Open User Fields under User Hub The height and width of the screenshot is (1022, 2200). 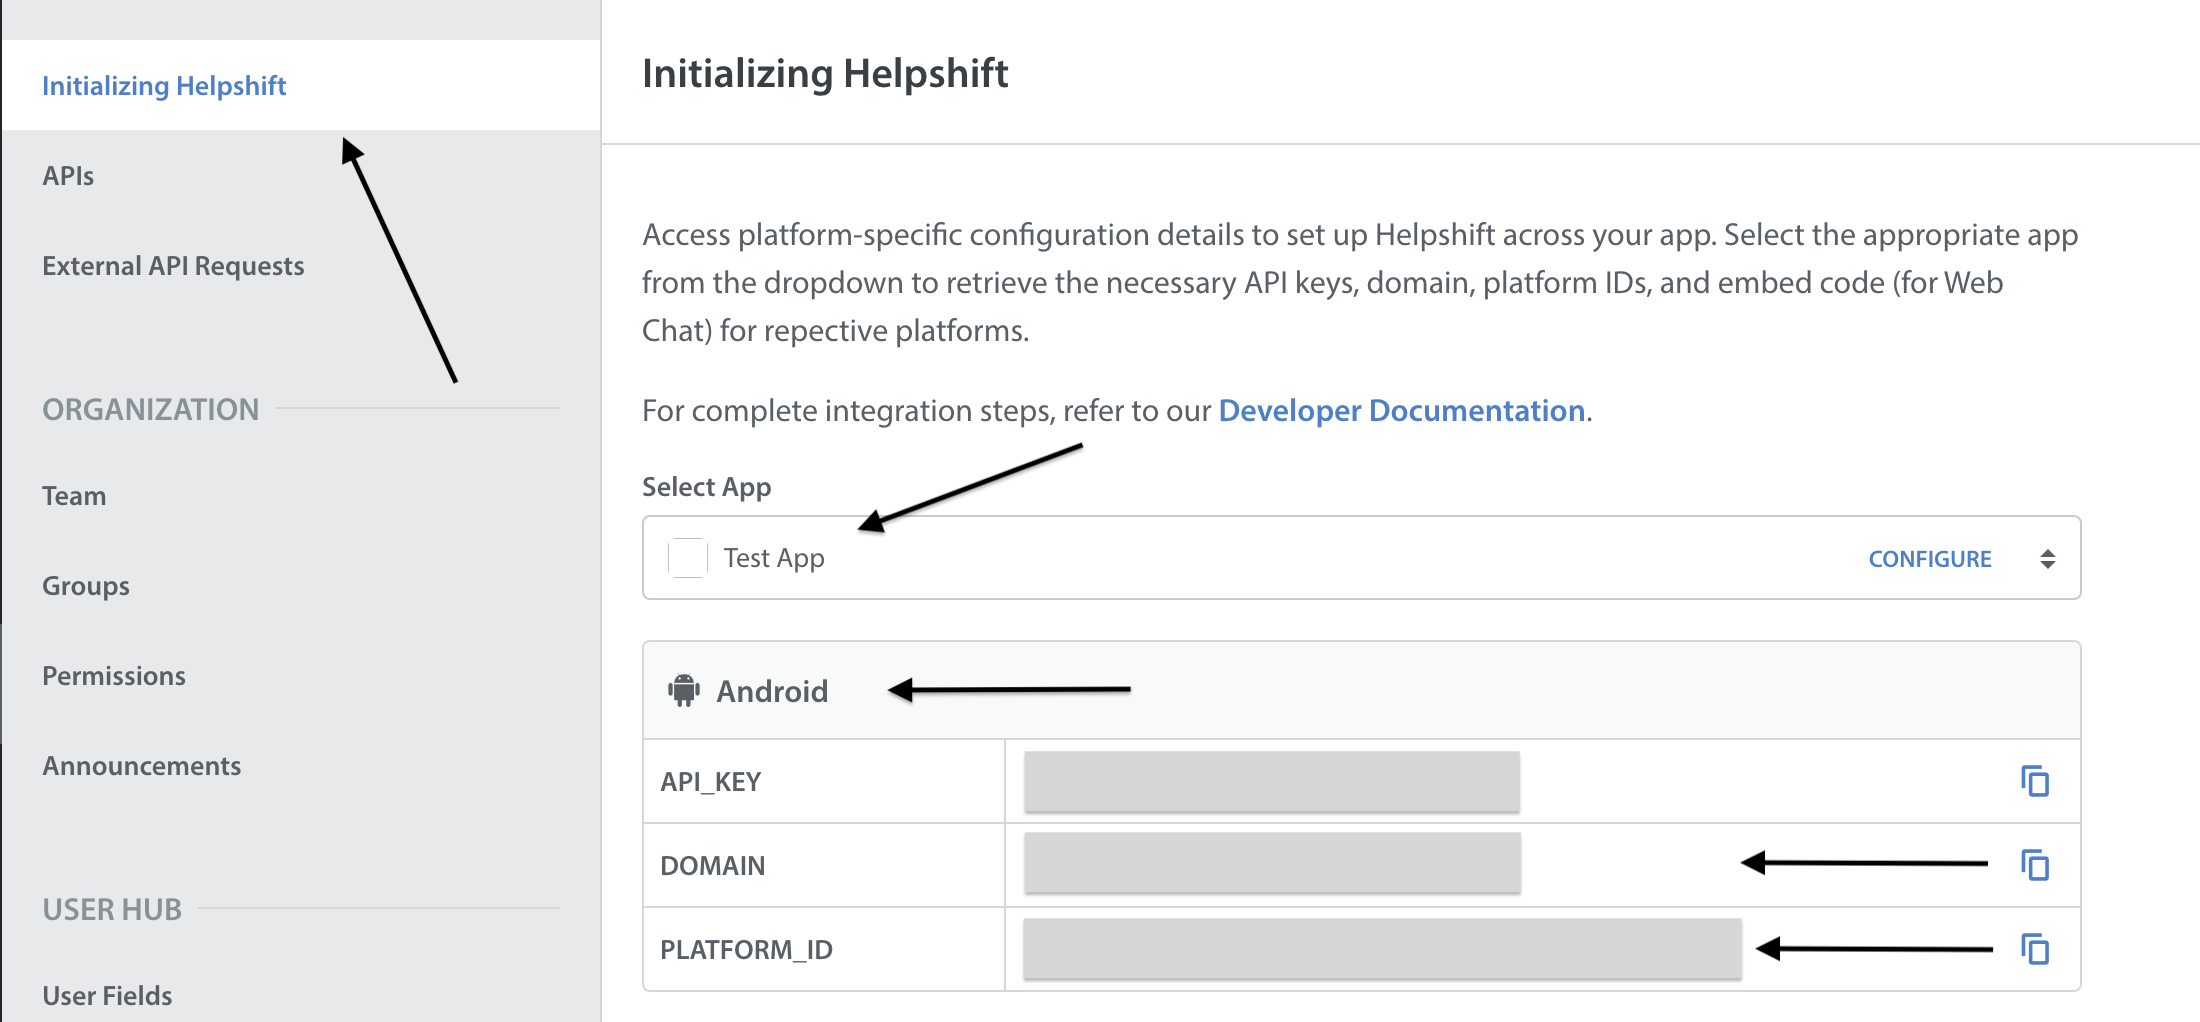coord(107,996)
